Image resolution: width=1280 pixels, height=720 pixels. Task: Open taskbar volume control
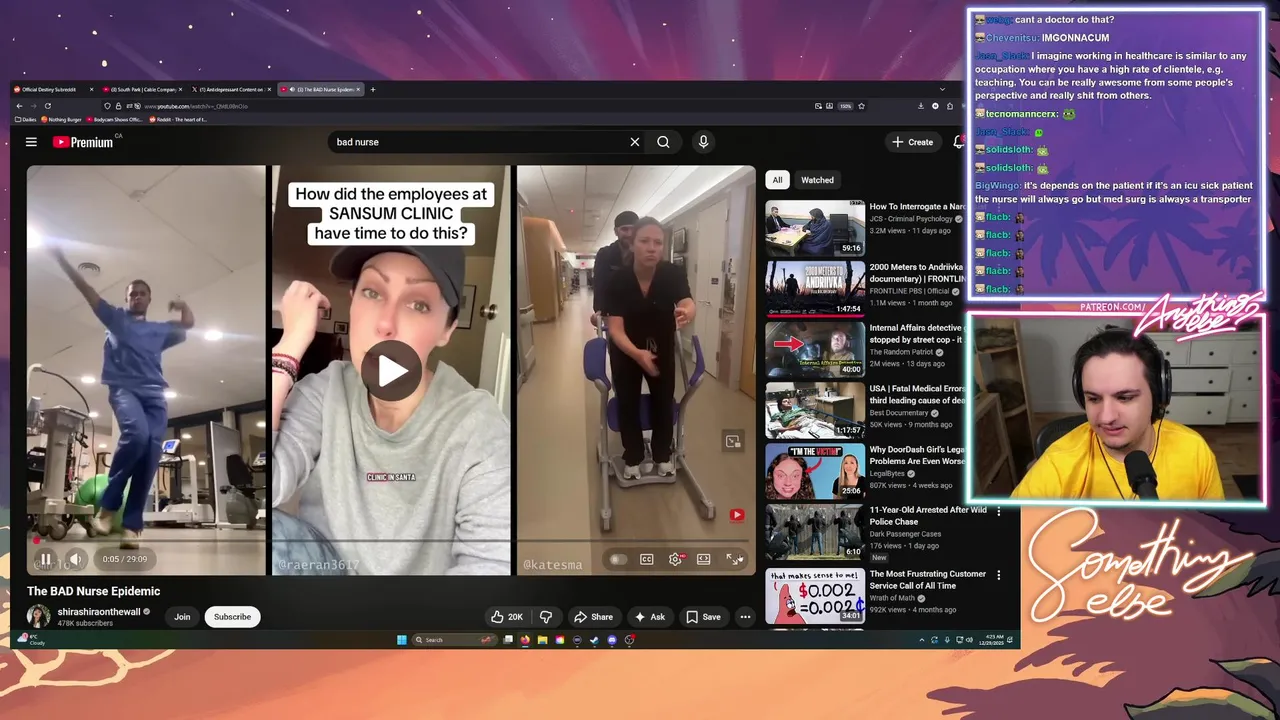[969, 640]
